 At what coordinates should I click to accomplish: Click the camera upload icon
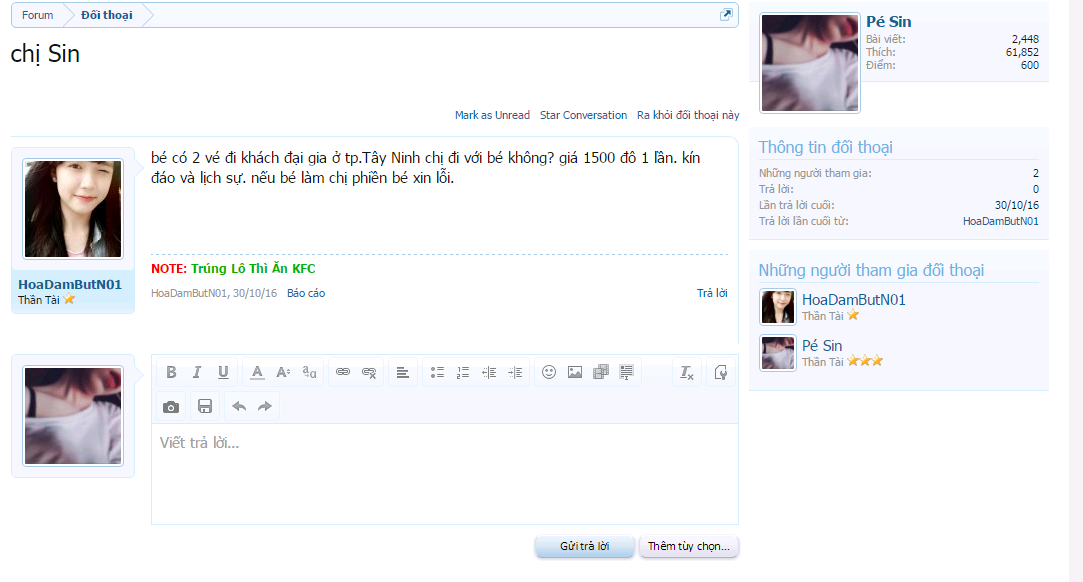click(x=171, y=406)
